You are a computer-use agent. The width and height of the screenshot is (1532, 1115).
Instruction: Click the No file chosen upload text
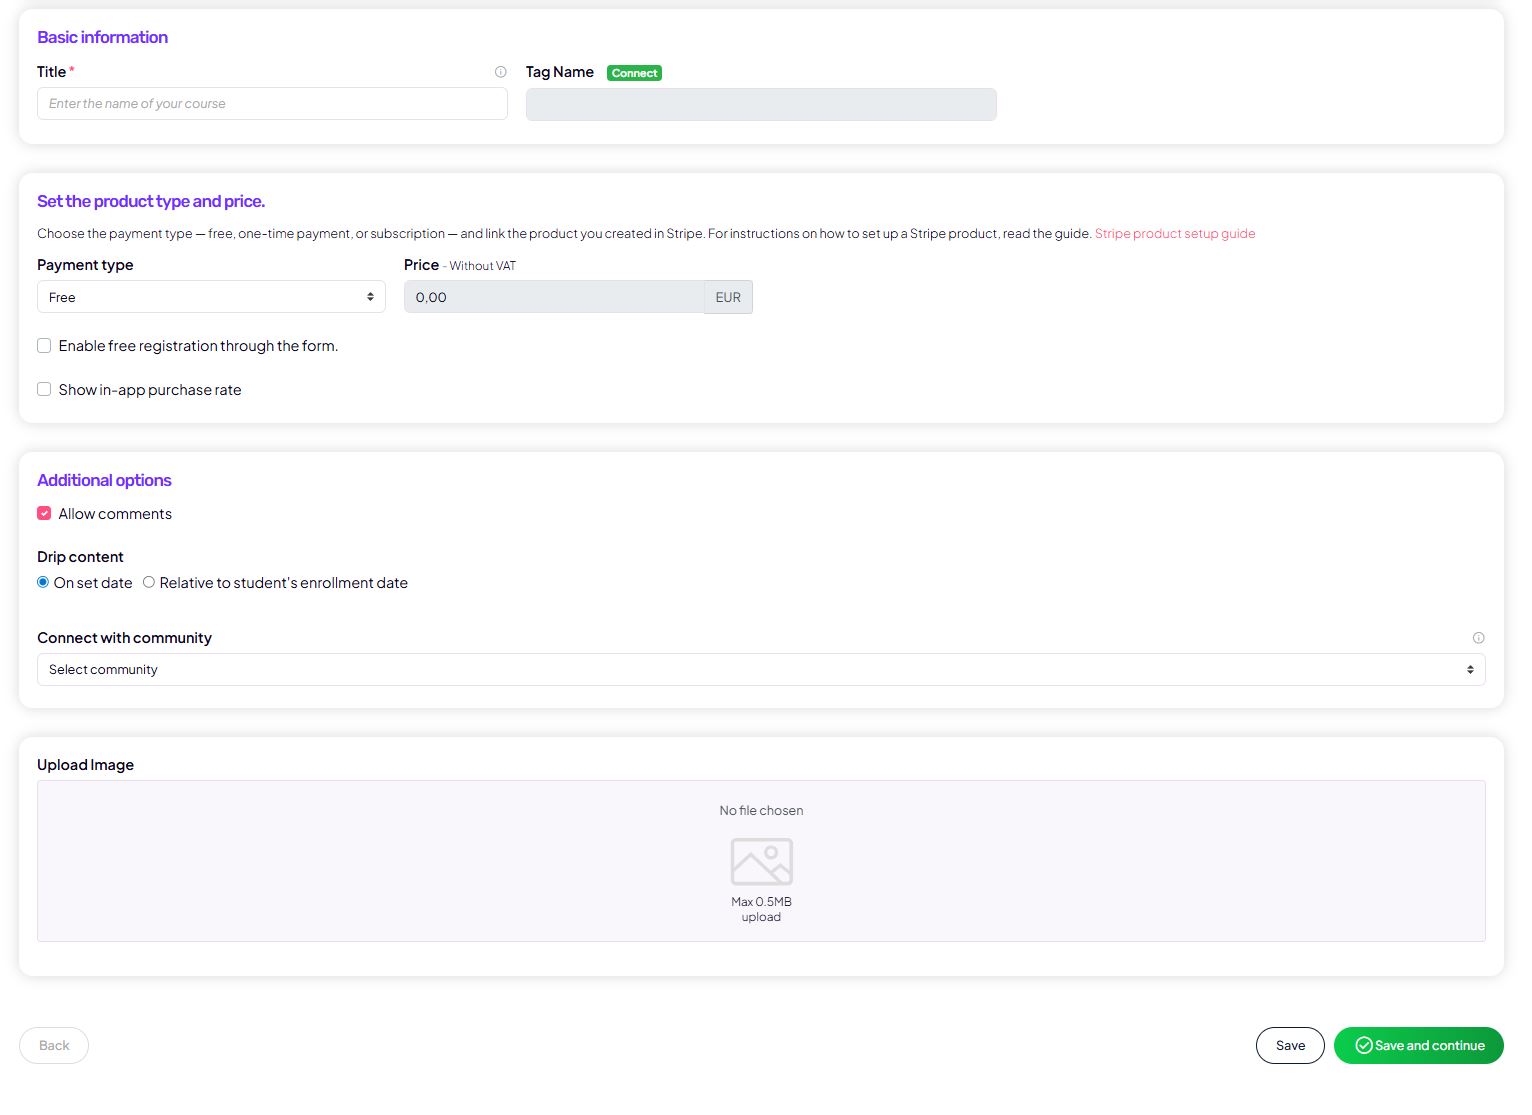click(761, 811)
